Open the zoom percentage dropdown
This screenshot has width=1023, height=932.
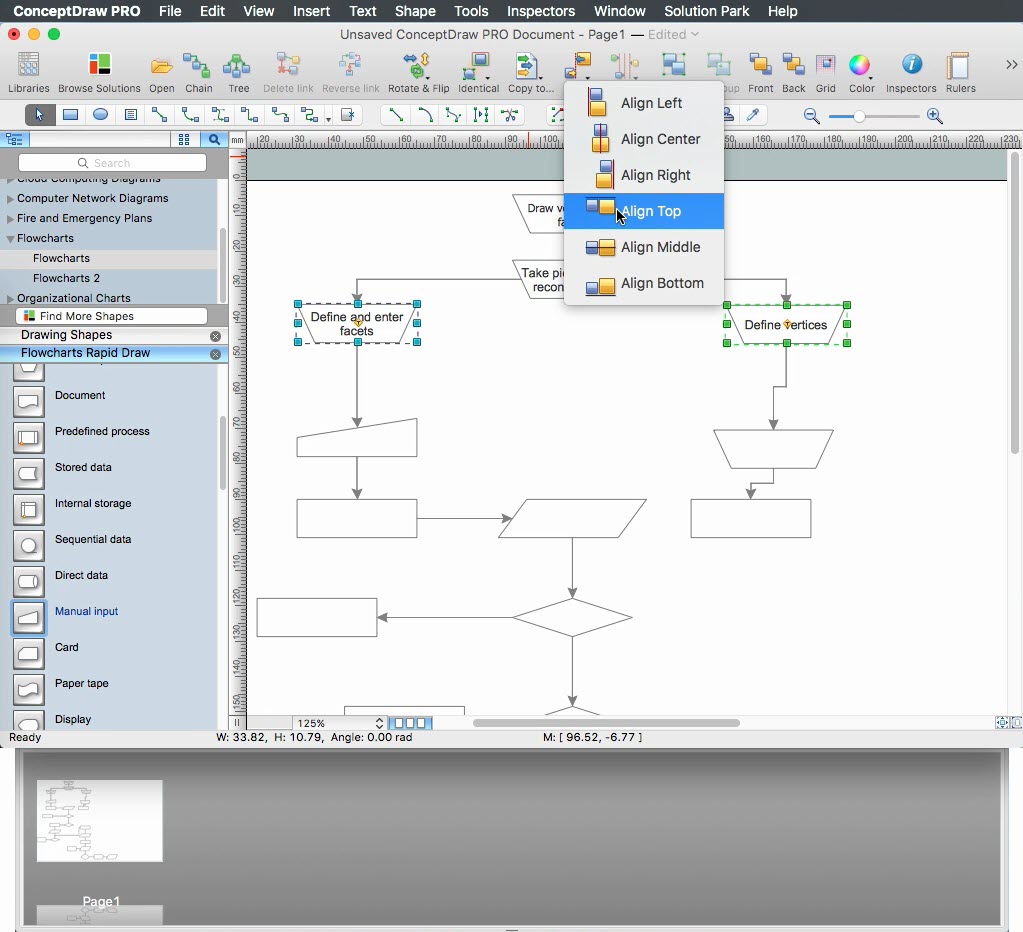tap(379, 723)
